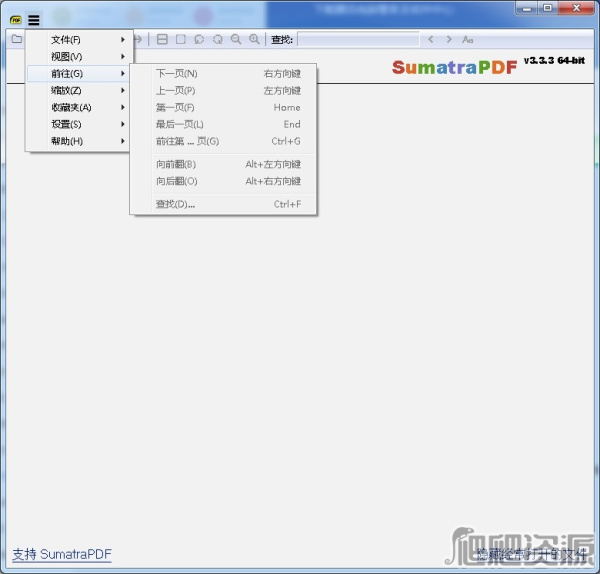Image resolution: width=600 pixels, height=574 pixels.
Task: Click the zoom out magnifier icon
Action: click(x=236, y=40)
